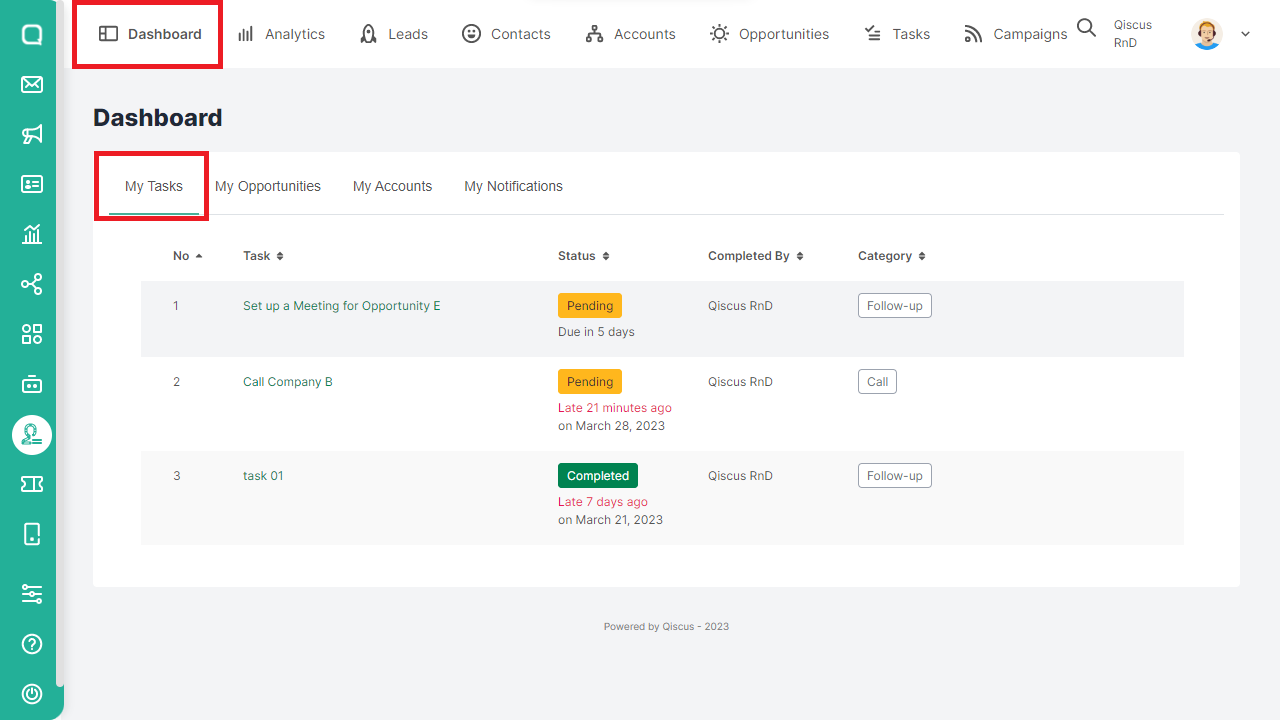The image size is (1280, 720).
Task: Sort the table by Status column
Action: coord(583,256)
